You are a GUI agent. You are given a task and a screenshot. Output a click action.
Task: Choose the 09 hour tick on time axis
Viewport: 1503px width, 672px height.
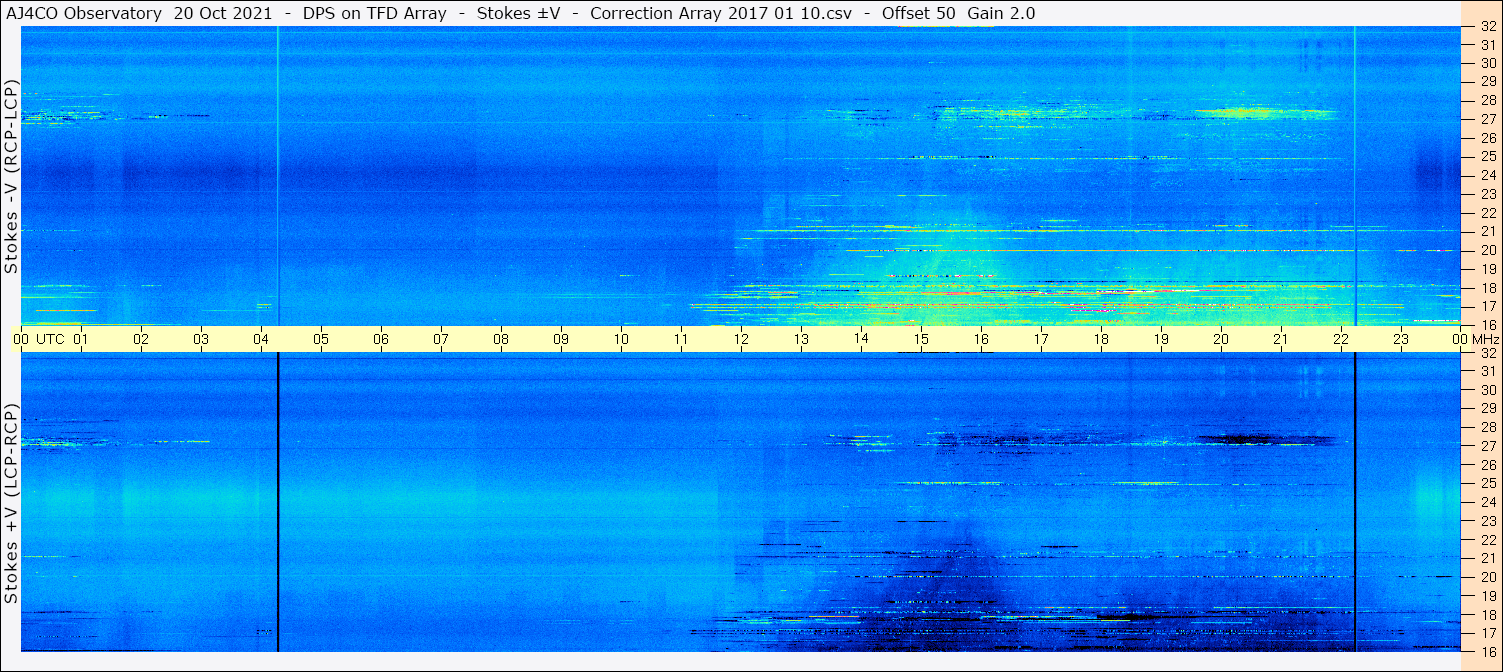coord(561,339)
